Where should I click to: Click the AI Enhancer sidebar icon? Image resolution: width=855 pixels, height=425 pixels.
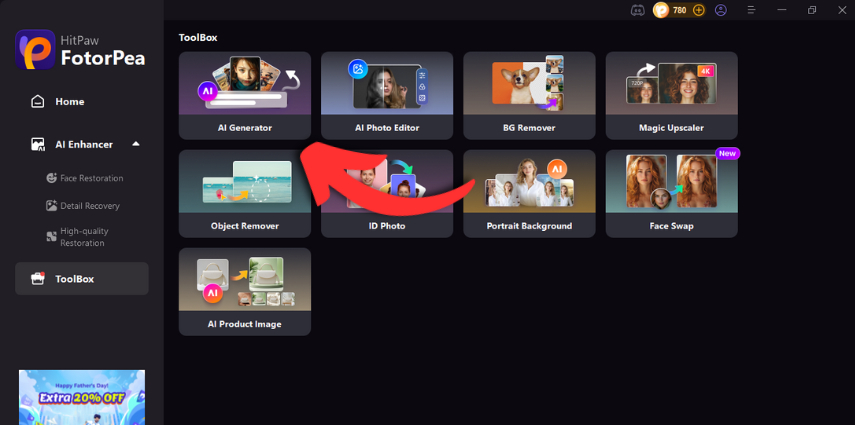38,145
